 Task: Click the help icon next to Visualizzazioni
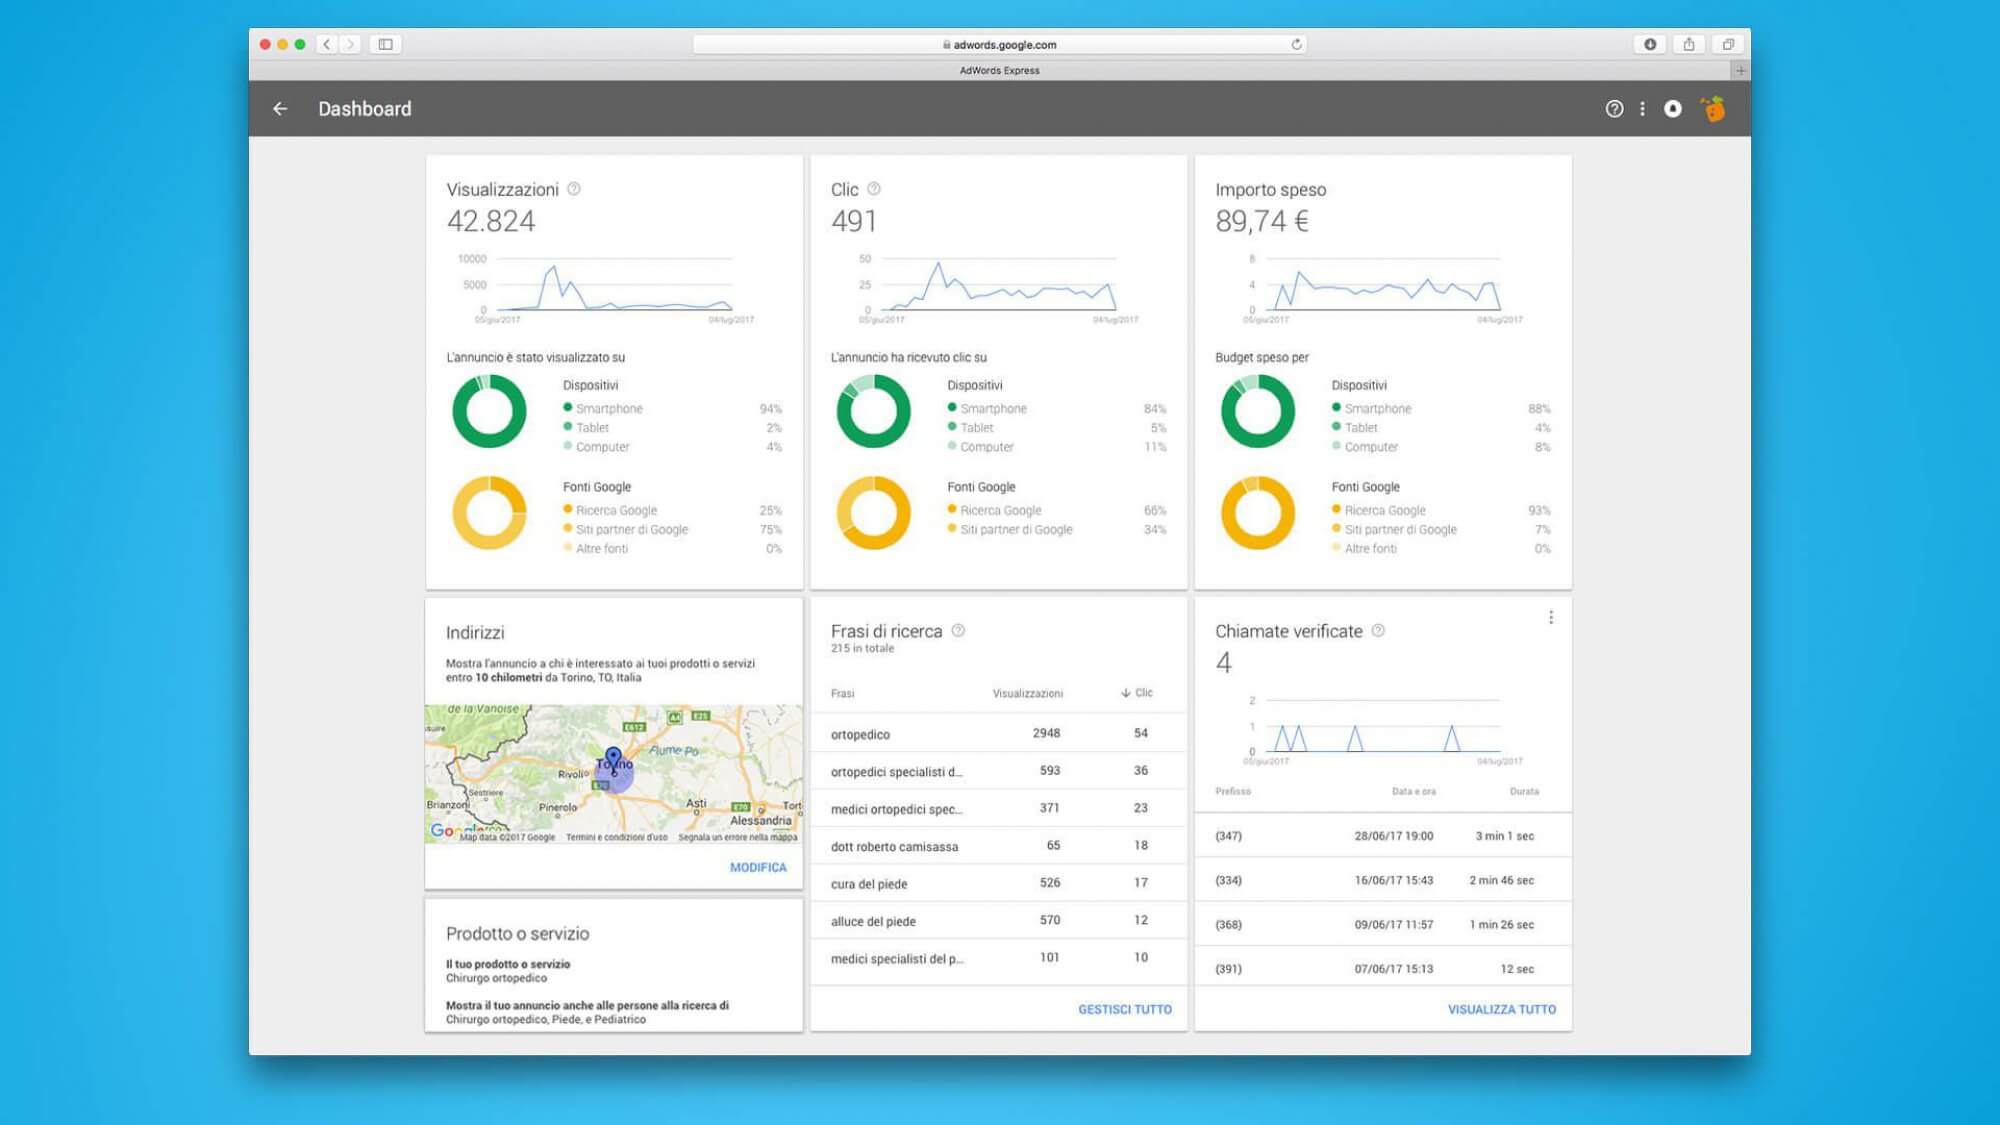point(574,189)
